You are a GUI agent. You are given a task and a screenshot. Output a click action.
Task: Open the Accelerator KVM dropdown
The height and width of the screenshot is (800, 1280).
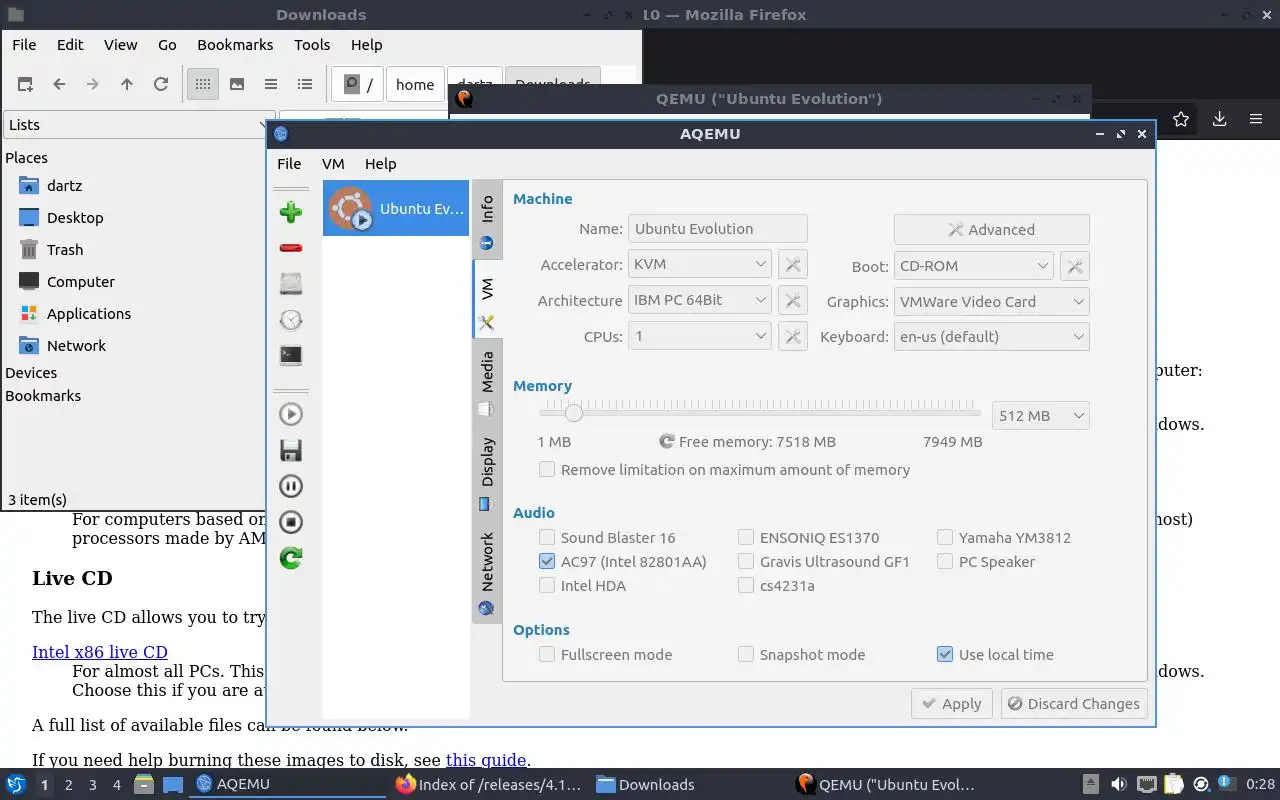coord(699,265)
